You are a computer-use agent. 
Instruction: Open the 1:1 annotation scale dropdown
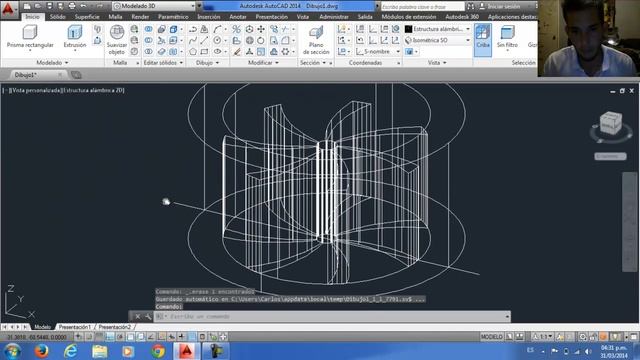click(542, 337)
